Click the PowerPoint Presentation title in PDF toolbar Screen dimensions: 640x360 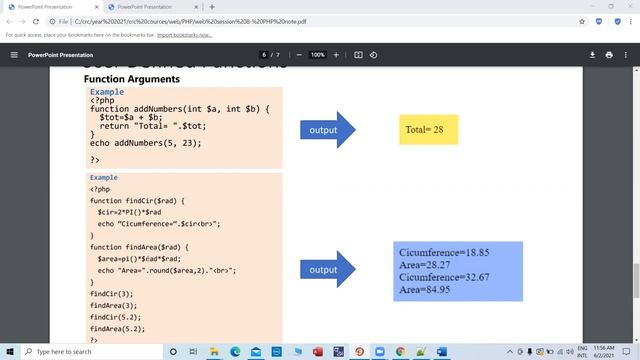pyautogui.click(x=60, y=55)
